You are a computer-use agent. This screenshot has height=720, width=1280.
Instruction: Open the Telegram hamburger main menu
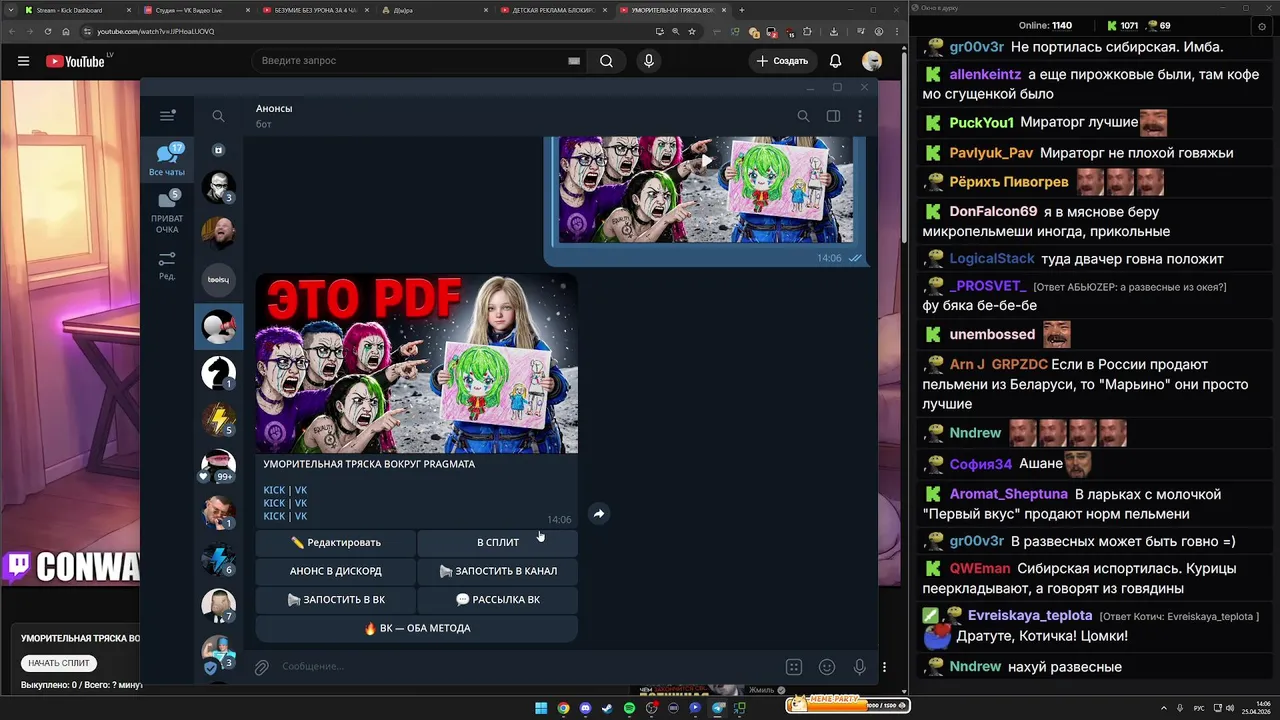coord(167,116)
